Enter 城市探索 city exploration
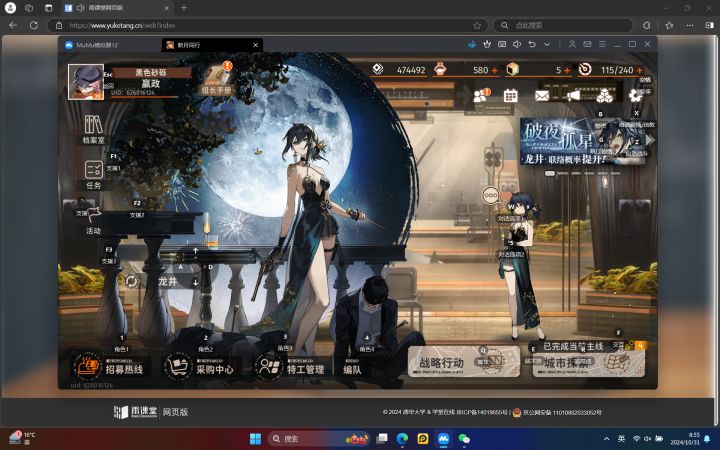 pyautogui.click(x=588, y=363)
